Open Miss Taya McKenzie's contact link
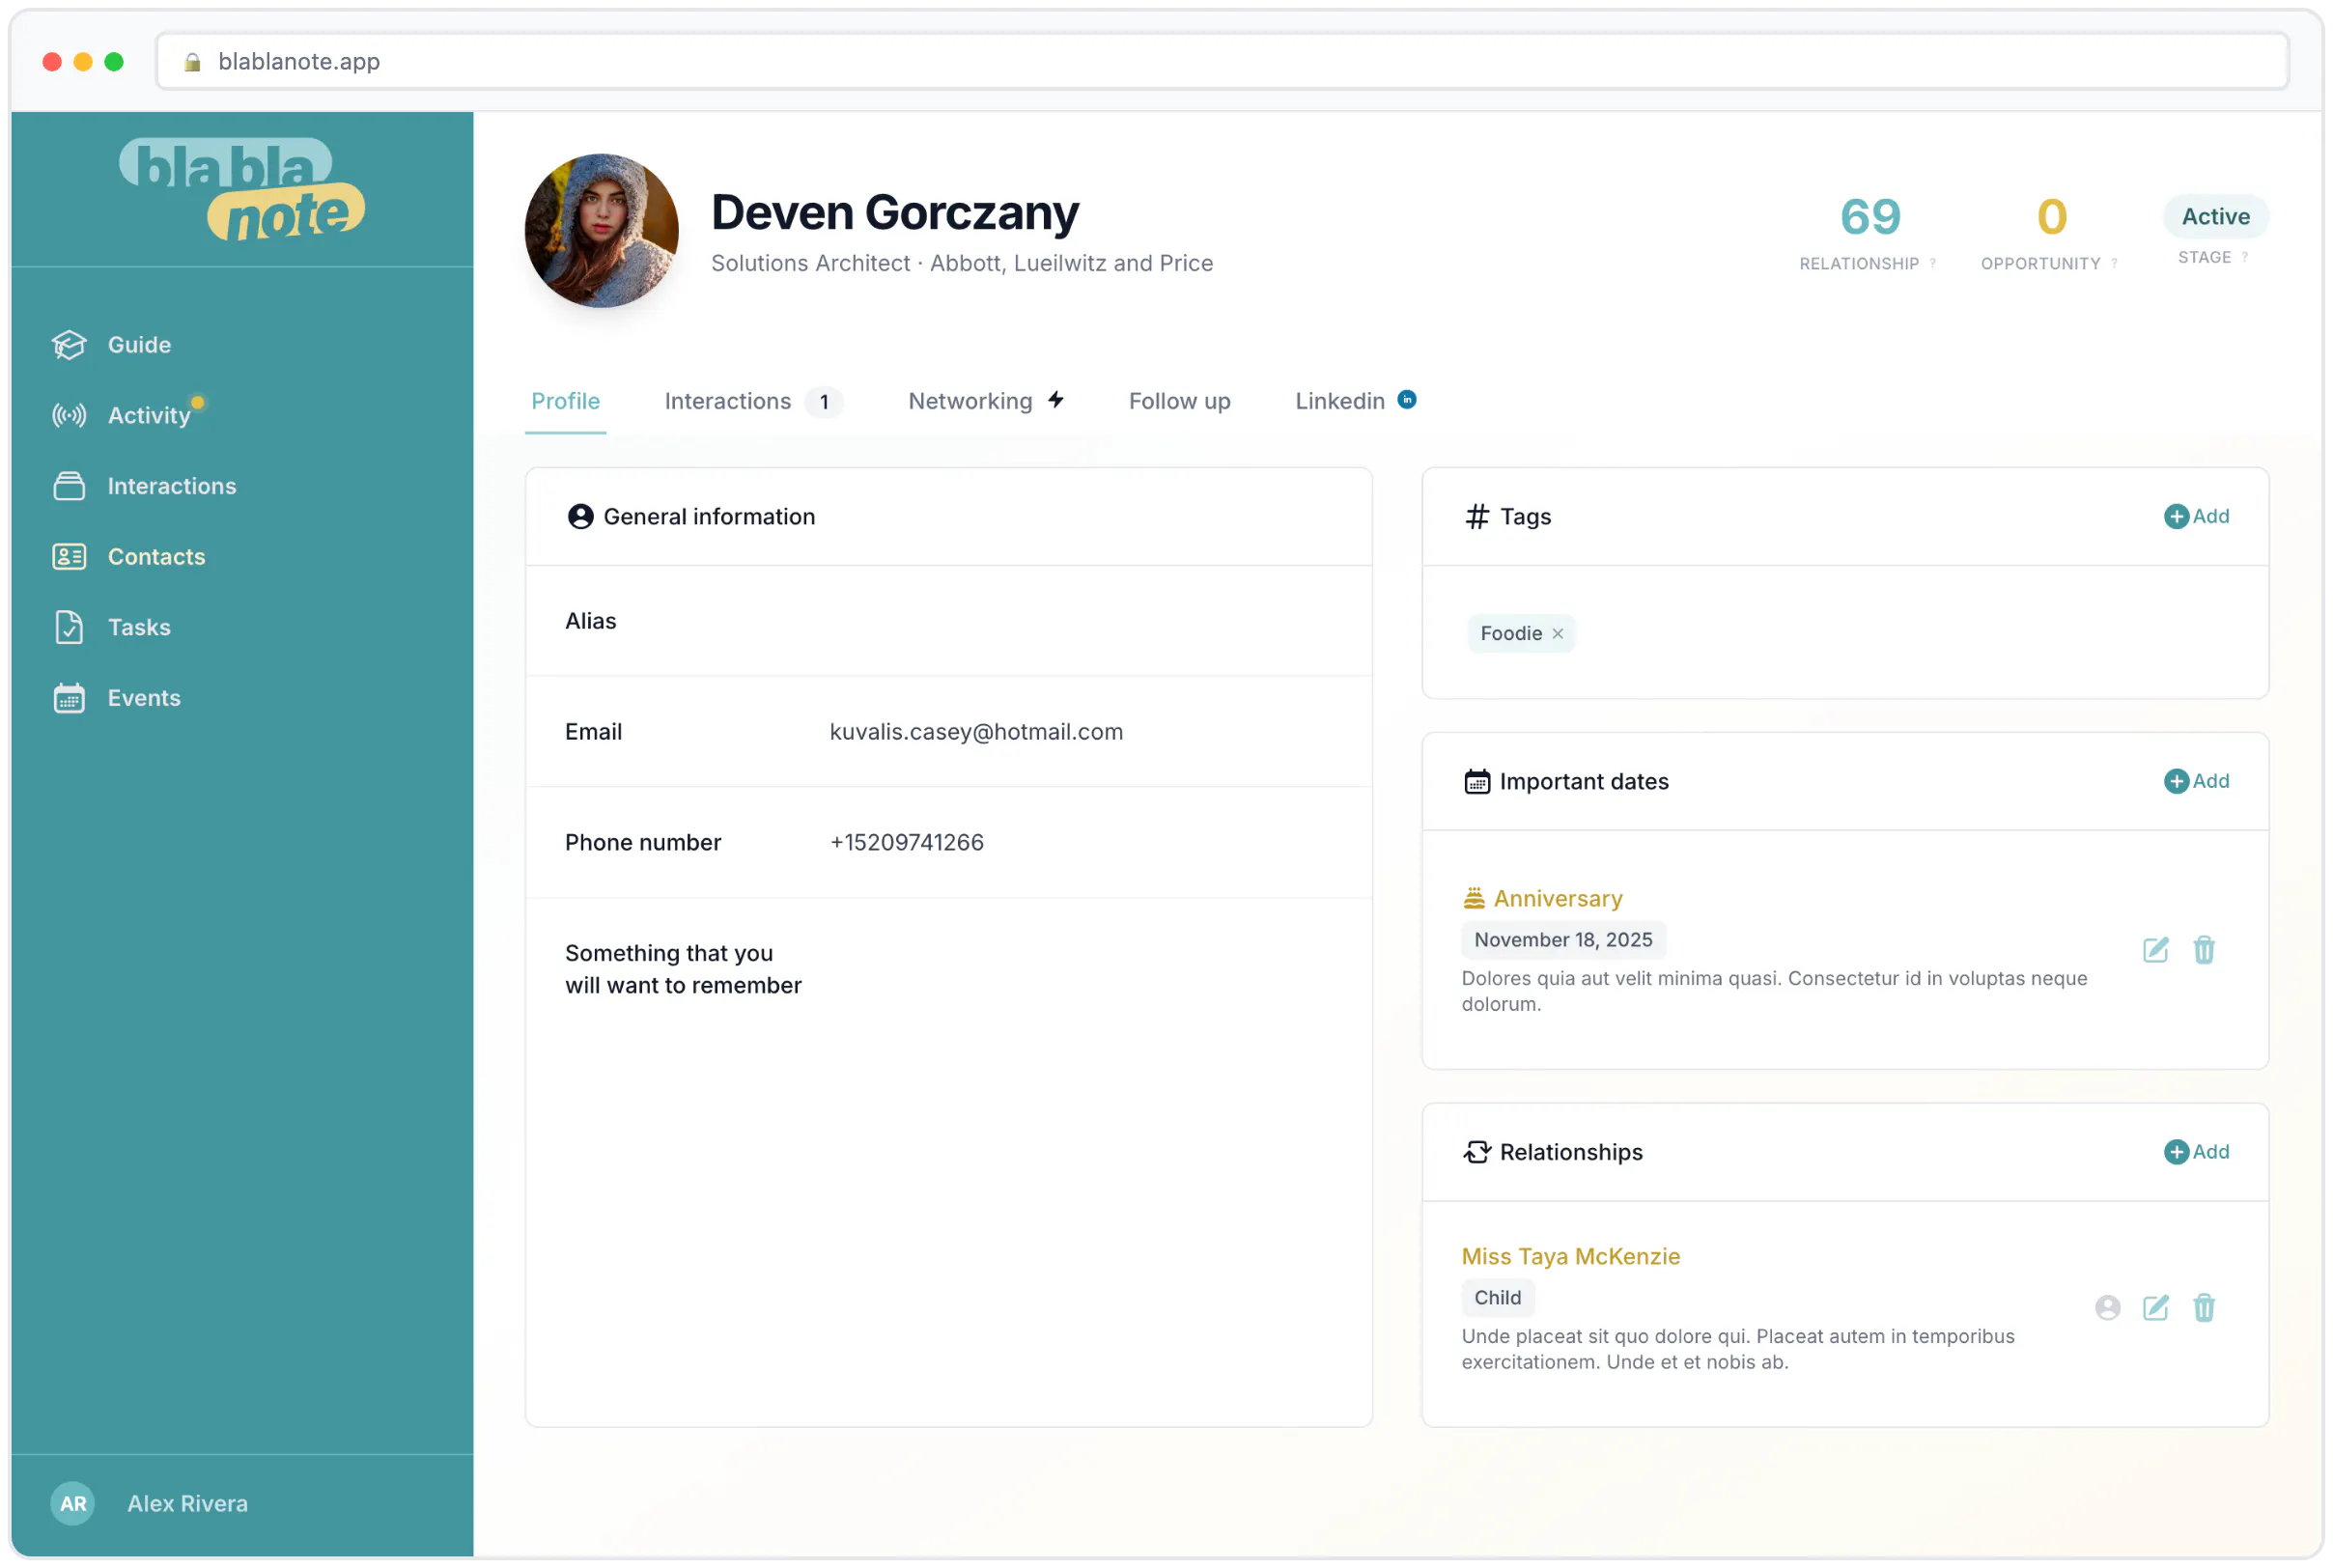Viewport: 2333px width, 1568px height. [1571, 1256]
